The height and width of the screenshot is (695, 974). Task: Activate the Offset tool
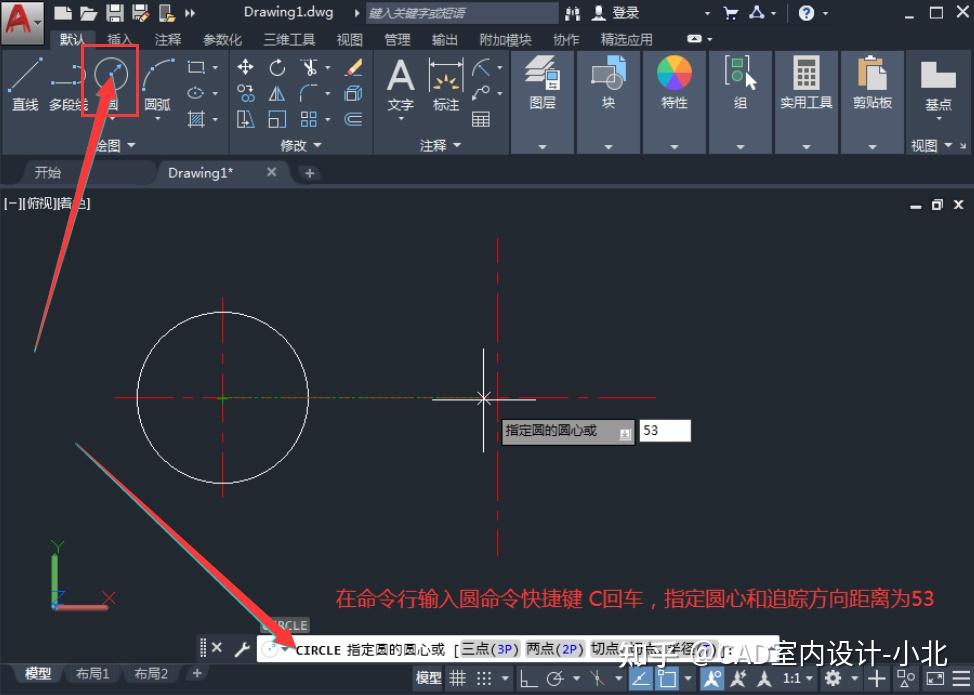(353, 119)
